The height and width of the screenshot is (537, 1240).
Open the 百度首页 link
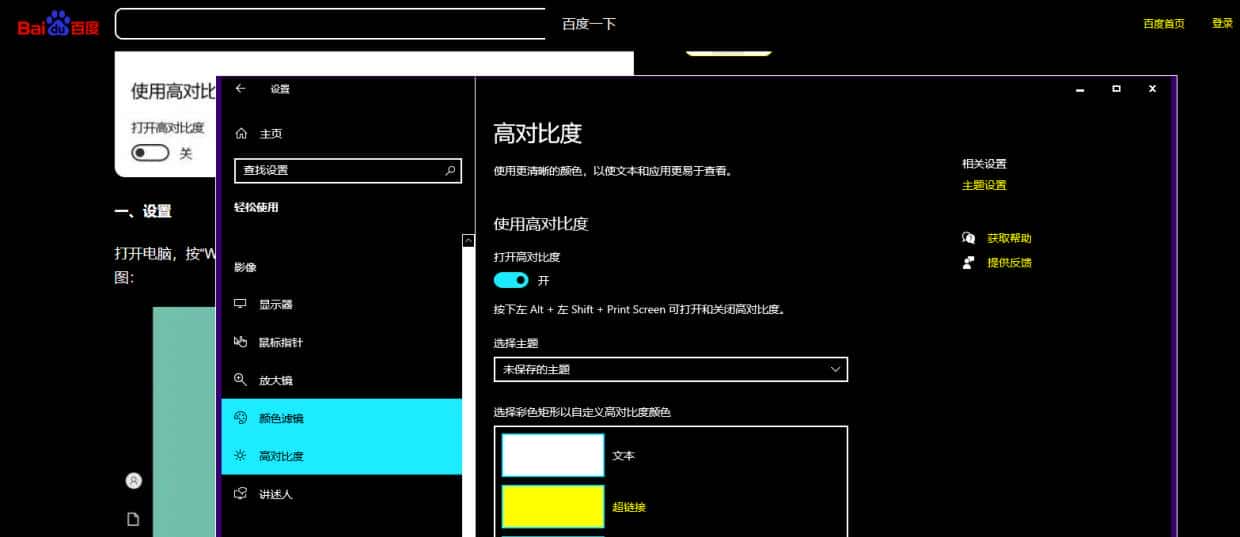click(1164, 24)
